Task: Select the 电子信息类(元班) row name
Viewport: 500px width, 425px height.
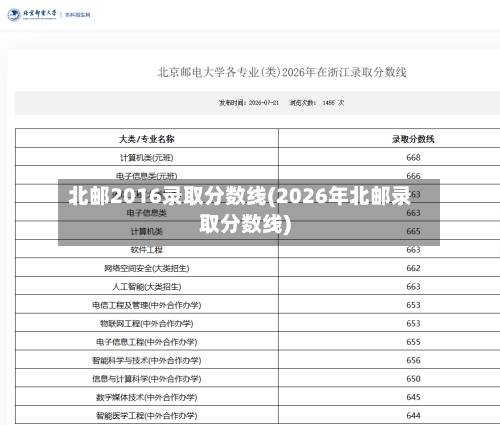Action: point(147,176)
